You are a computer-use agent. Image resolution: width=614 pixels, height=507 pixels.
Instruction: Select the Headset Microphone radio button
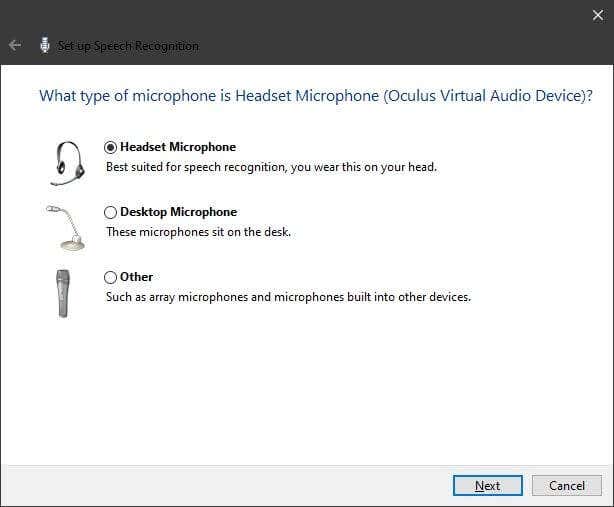pos(110,147)
